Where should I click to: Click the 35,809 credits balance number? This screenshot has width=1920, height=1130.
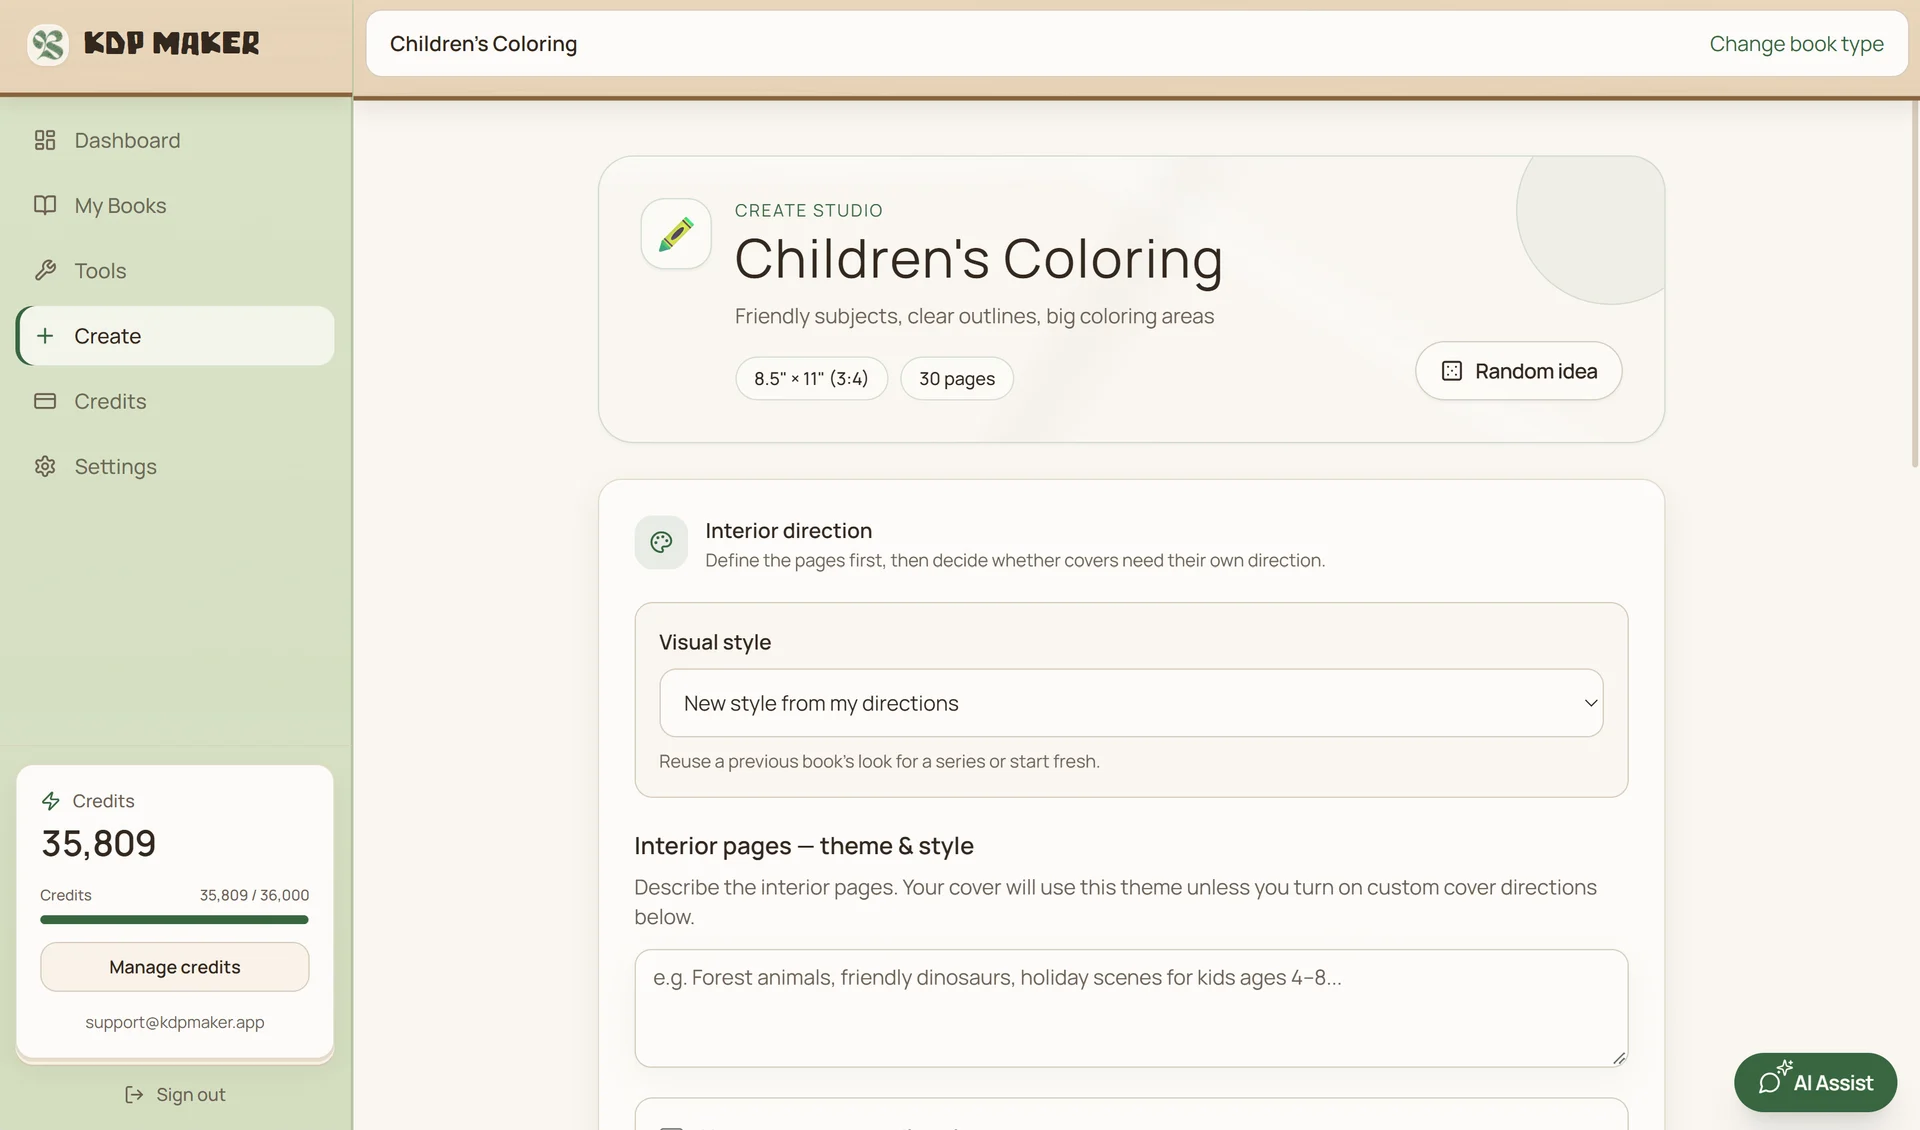[99, 844]
